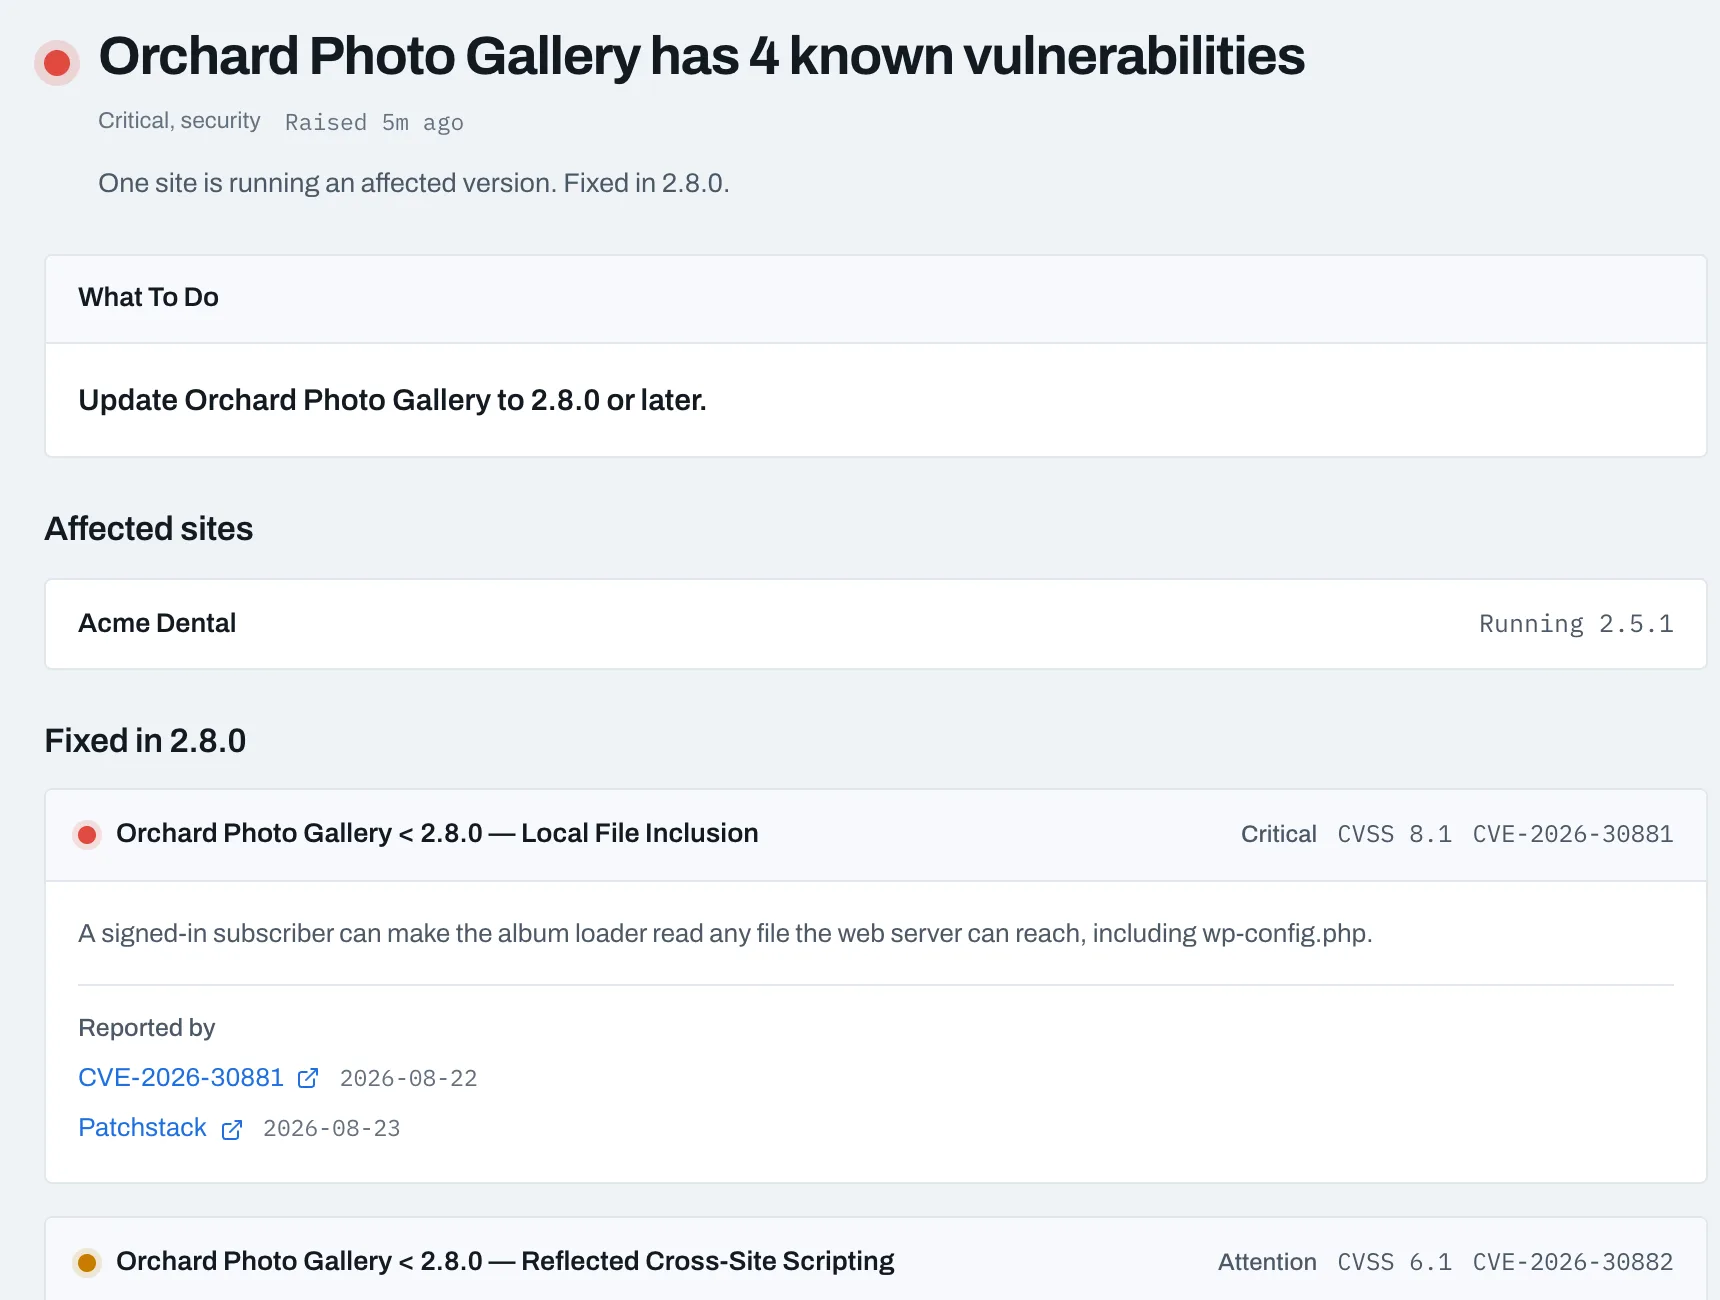Click the 'Affected sites' heading

[x=149, y=529]
